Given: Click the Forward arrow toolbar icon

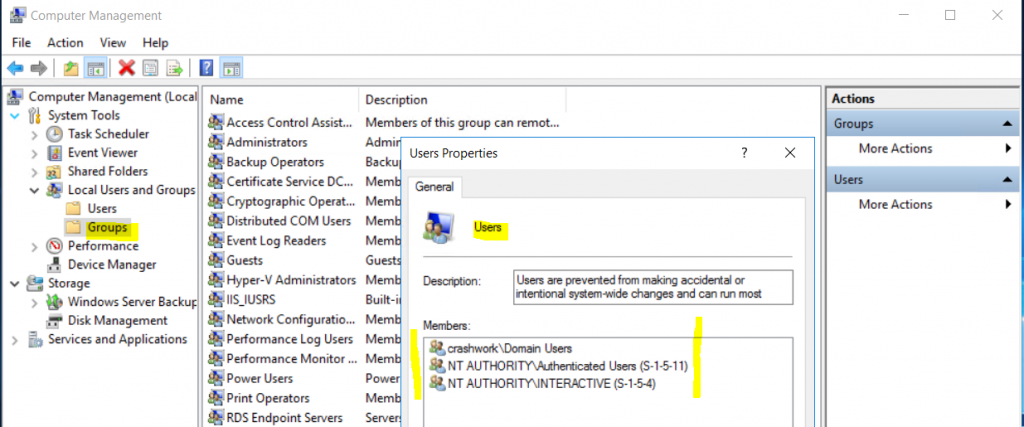Looking at the screenshot, I should [39, 68].
